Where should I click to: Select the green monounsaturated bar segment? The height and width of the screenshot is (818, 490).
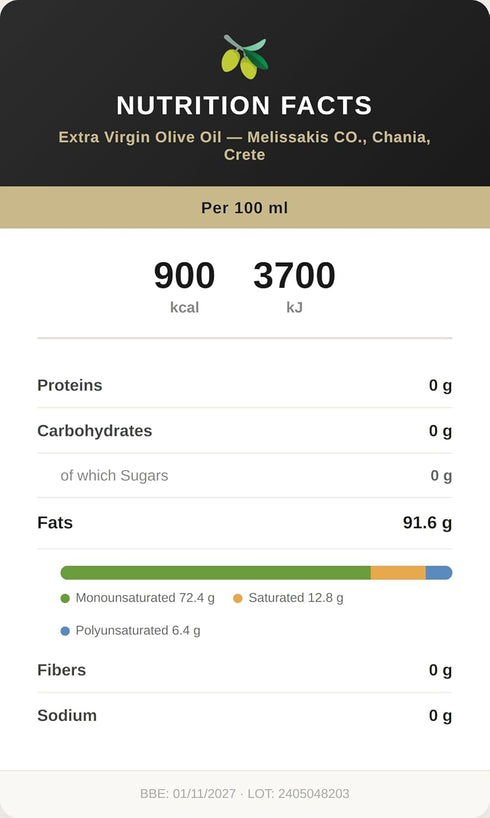coord(216,573)
